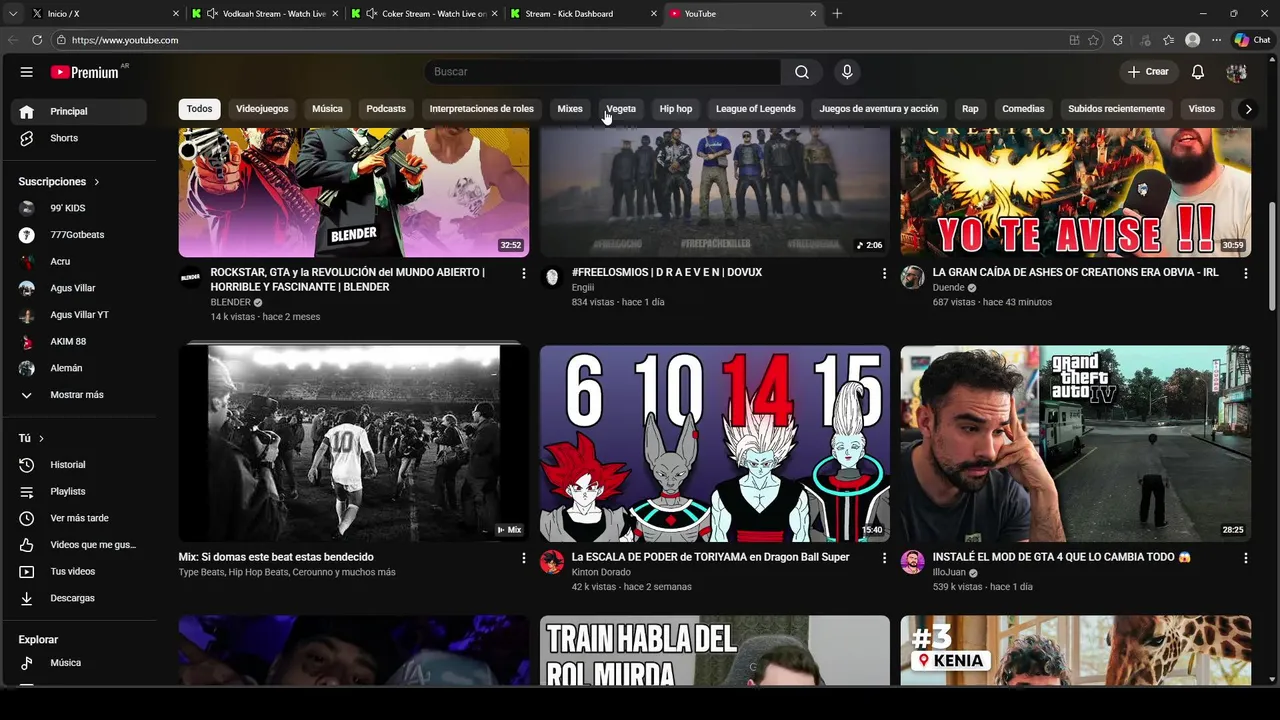Open Kinton Dorado channel avatar
This screenshot has width=1280, height=720.
tap(552, 562)
